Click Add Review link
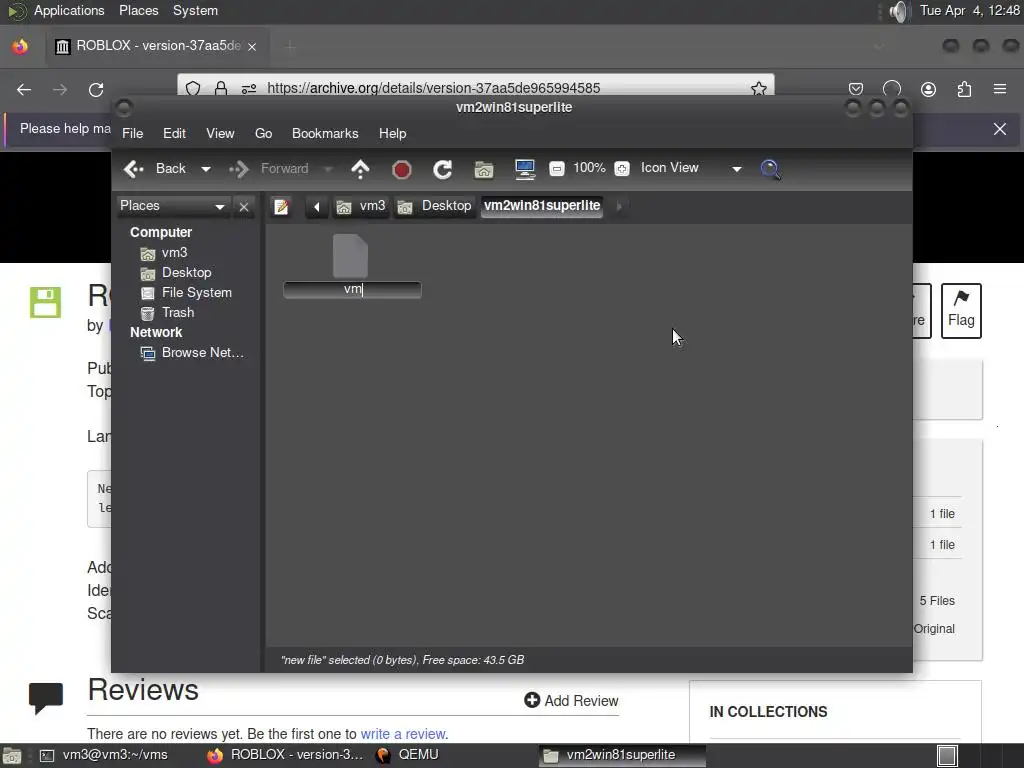Screen dimensions: 1024x768 click(571, 701)
